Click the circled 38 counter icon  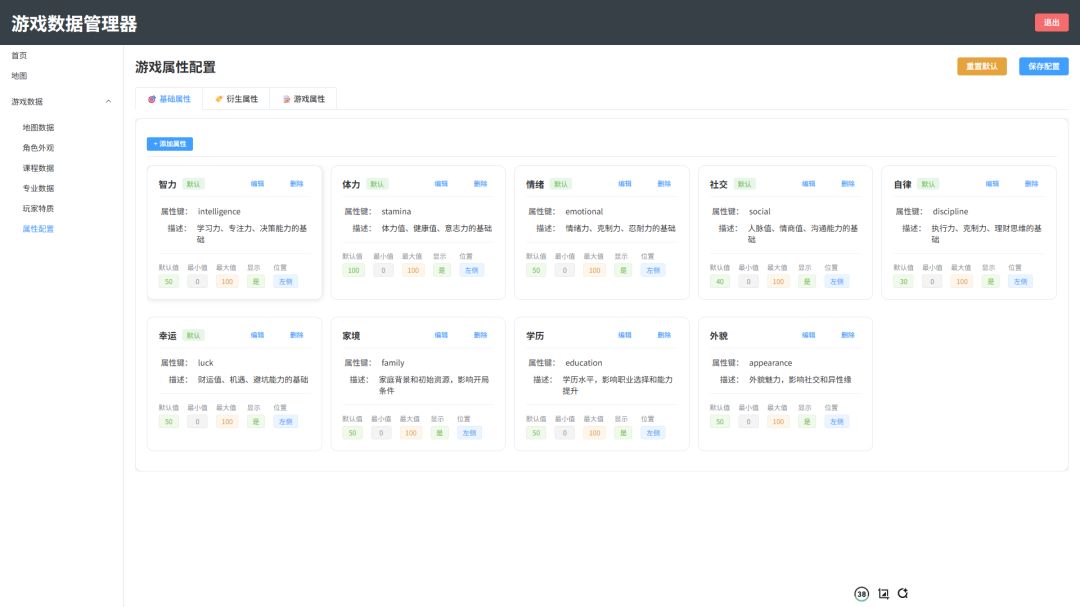point(862,594)
